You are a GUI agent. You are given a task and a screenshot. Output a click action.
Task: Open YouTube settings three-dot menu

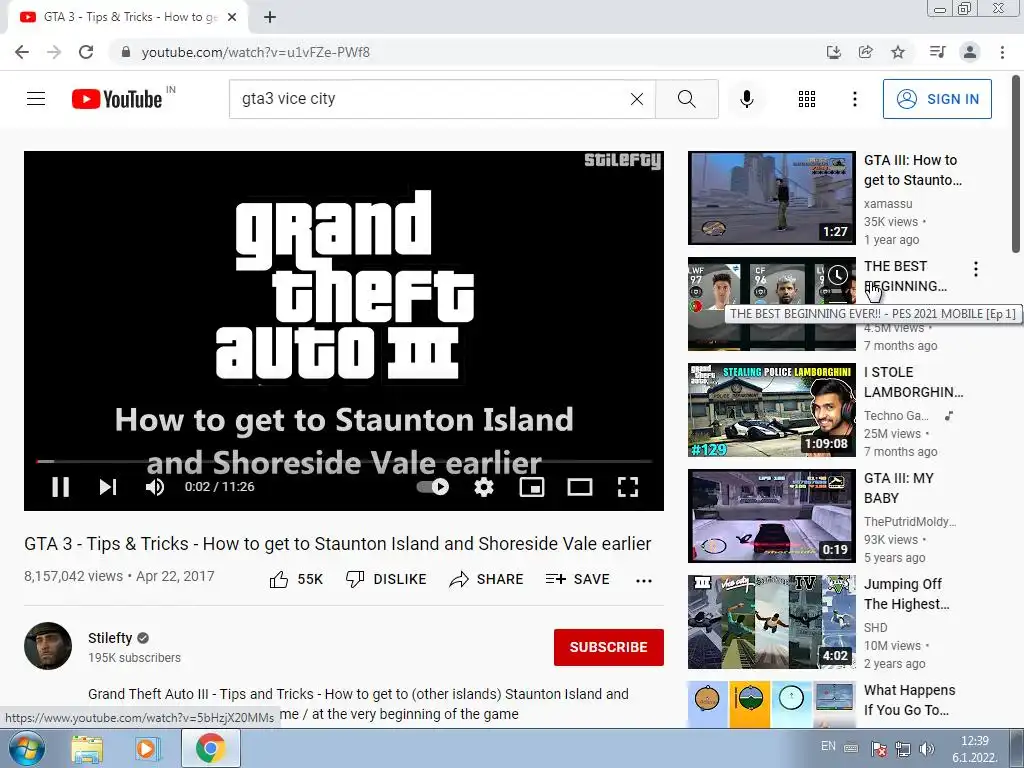854,99
